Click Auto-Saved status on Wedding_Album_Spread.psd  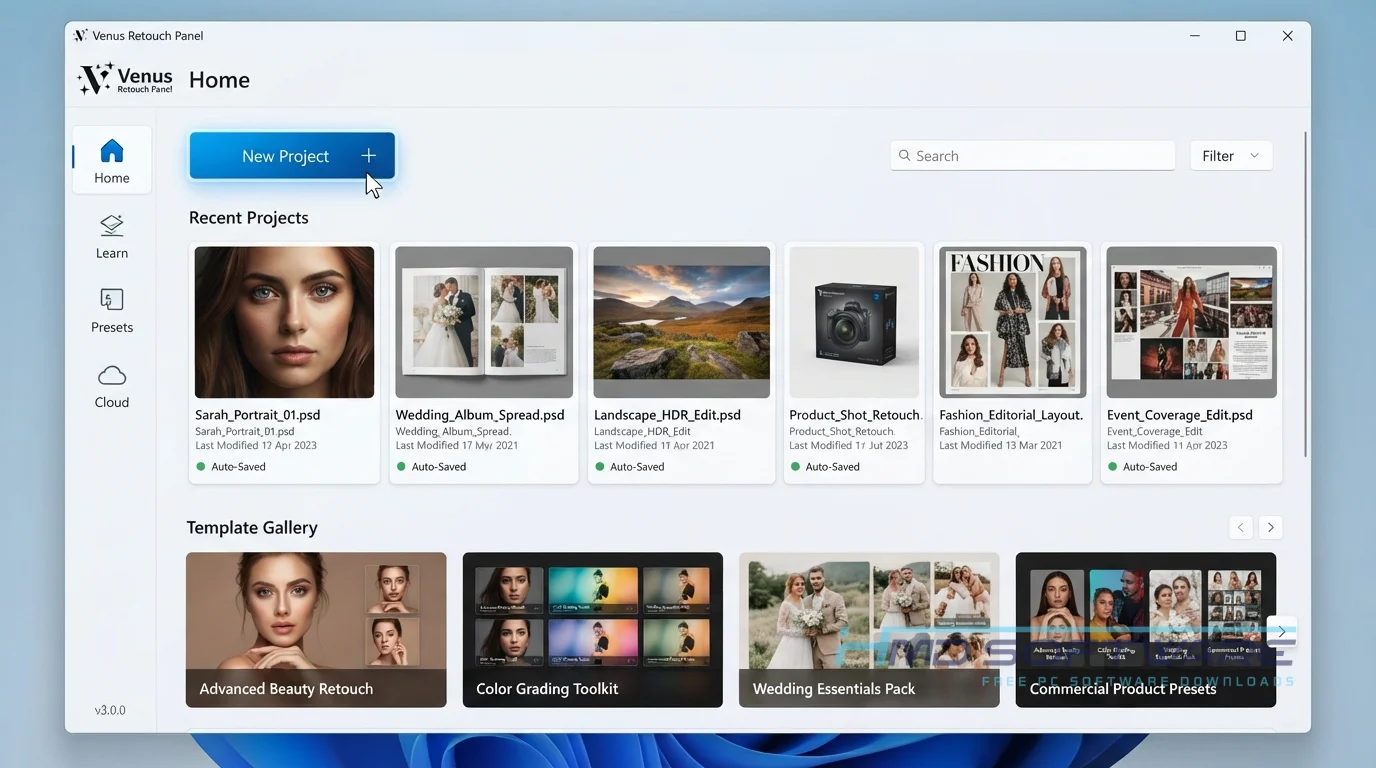point(432,466)
